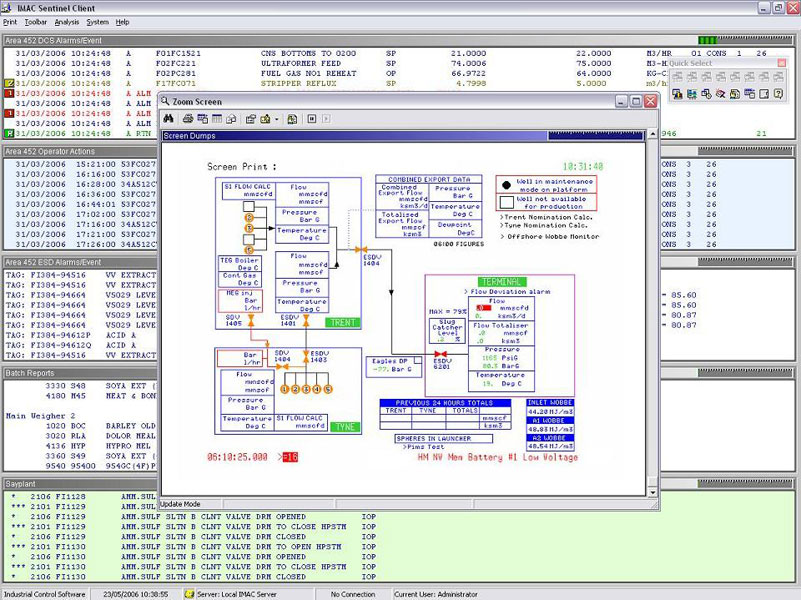
Task: Click the green TRENT label button
Action: click(x=342, y=322)
